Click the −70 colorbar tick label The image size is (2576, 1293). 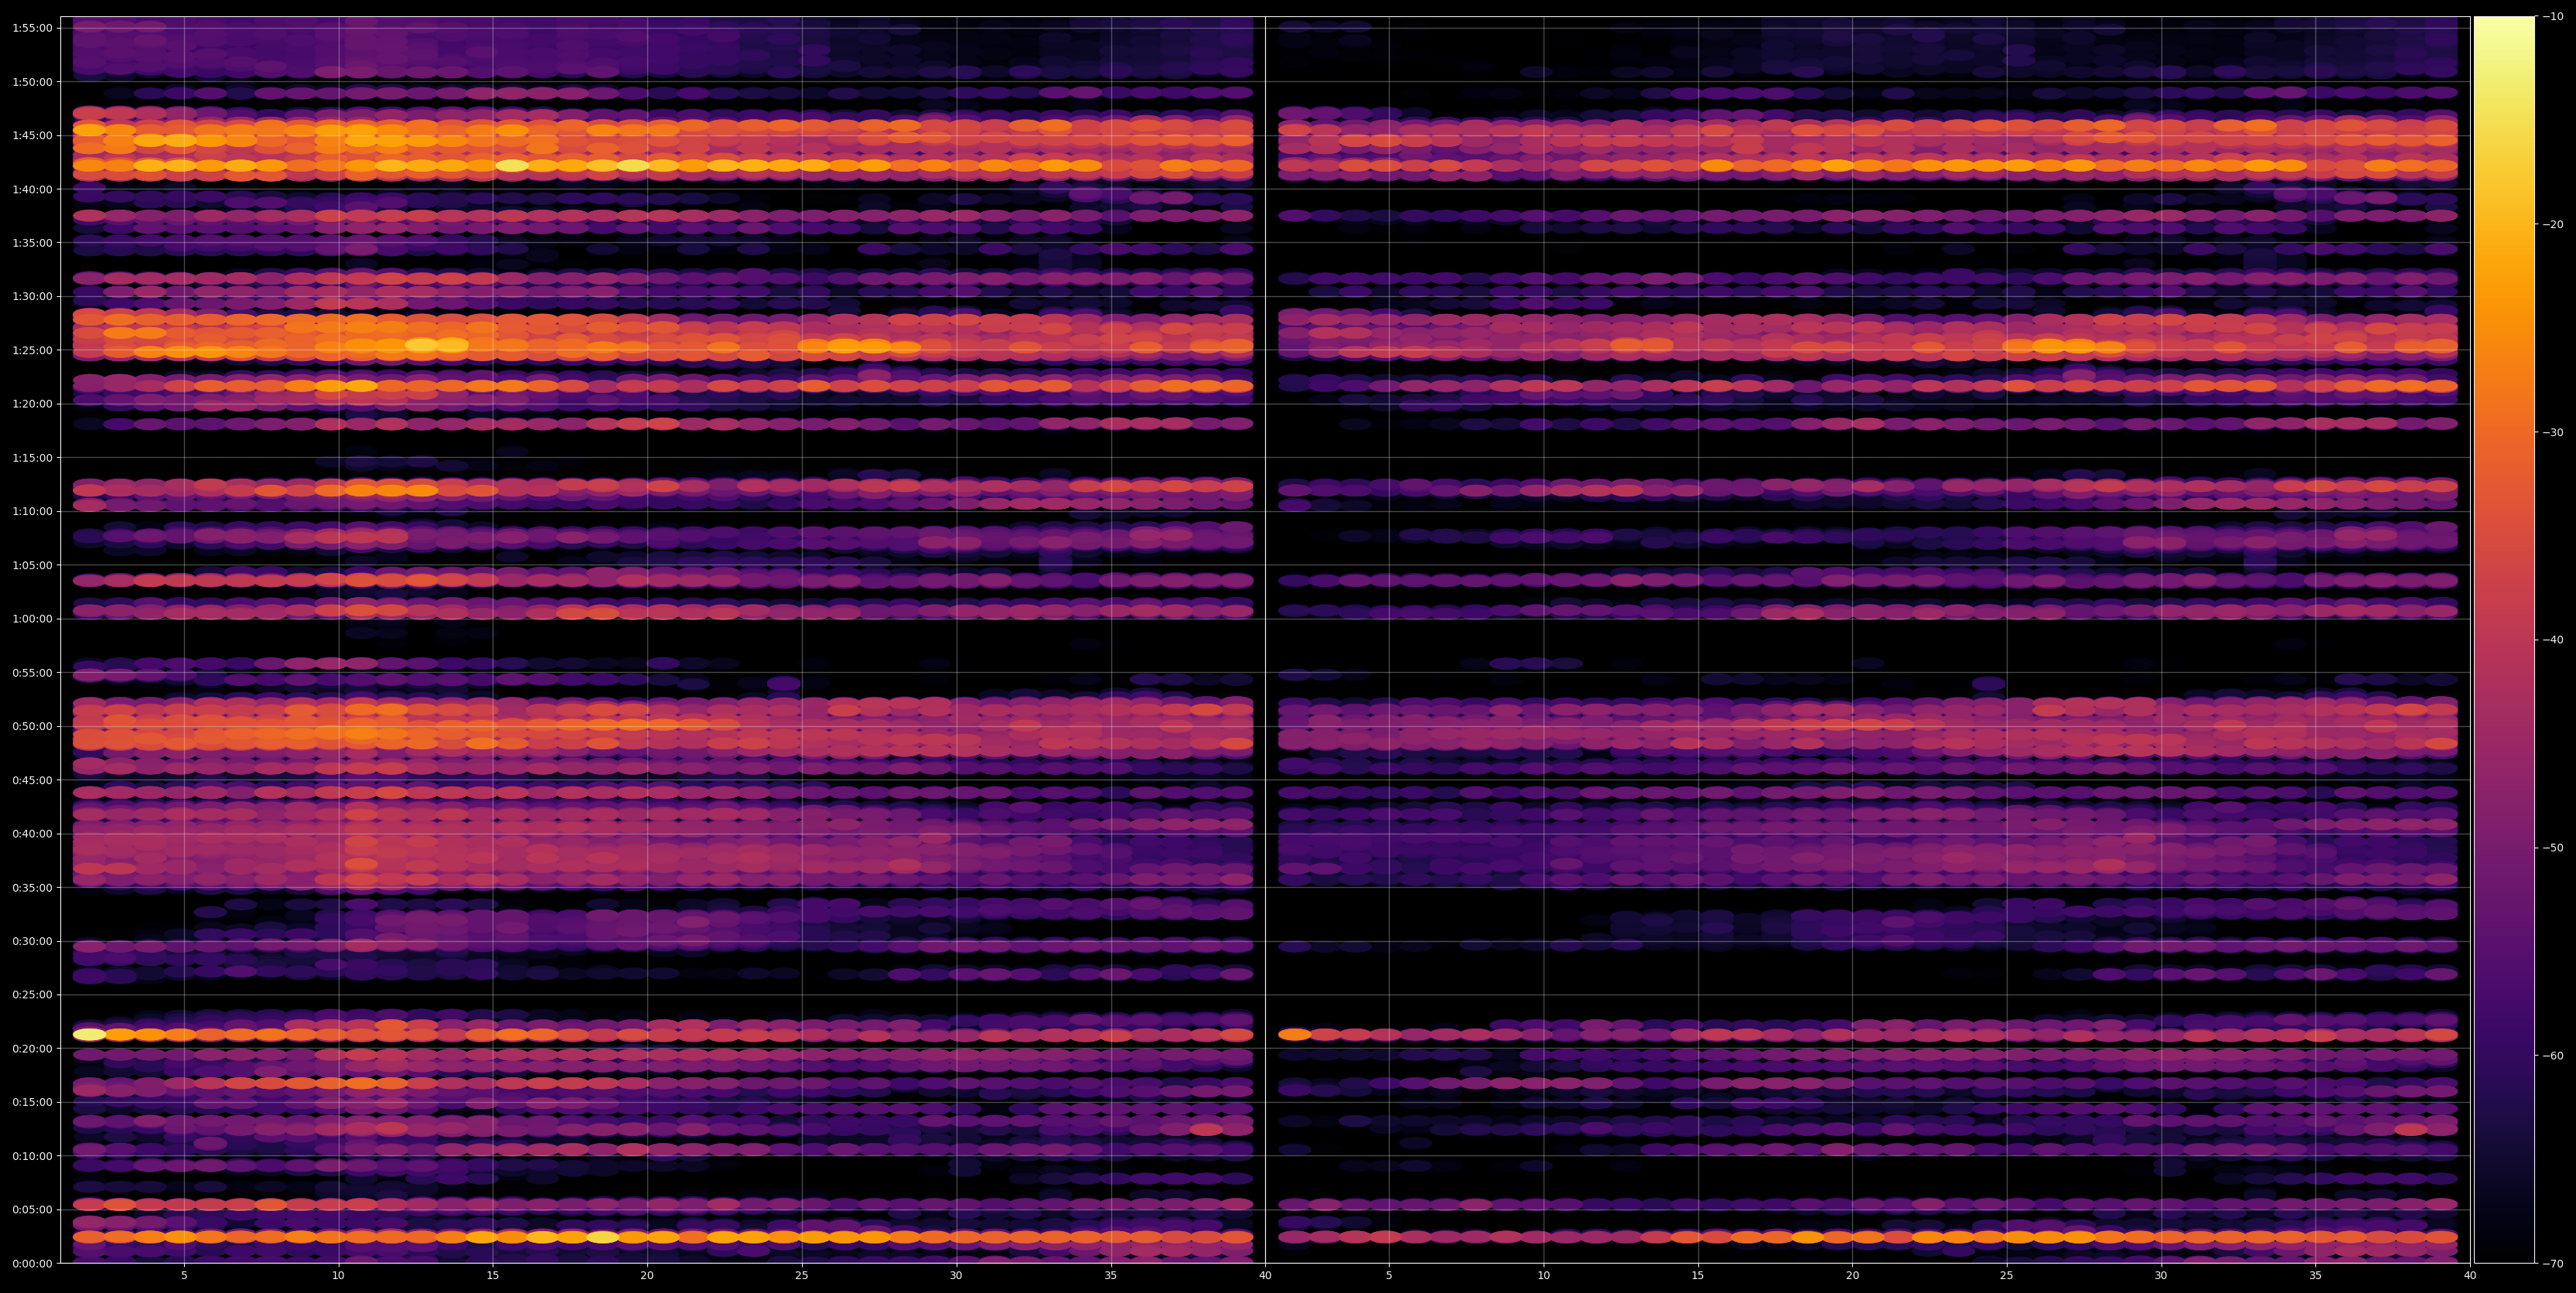click(2553, 1264)
